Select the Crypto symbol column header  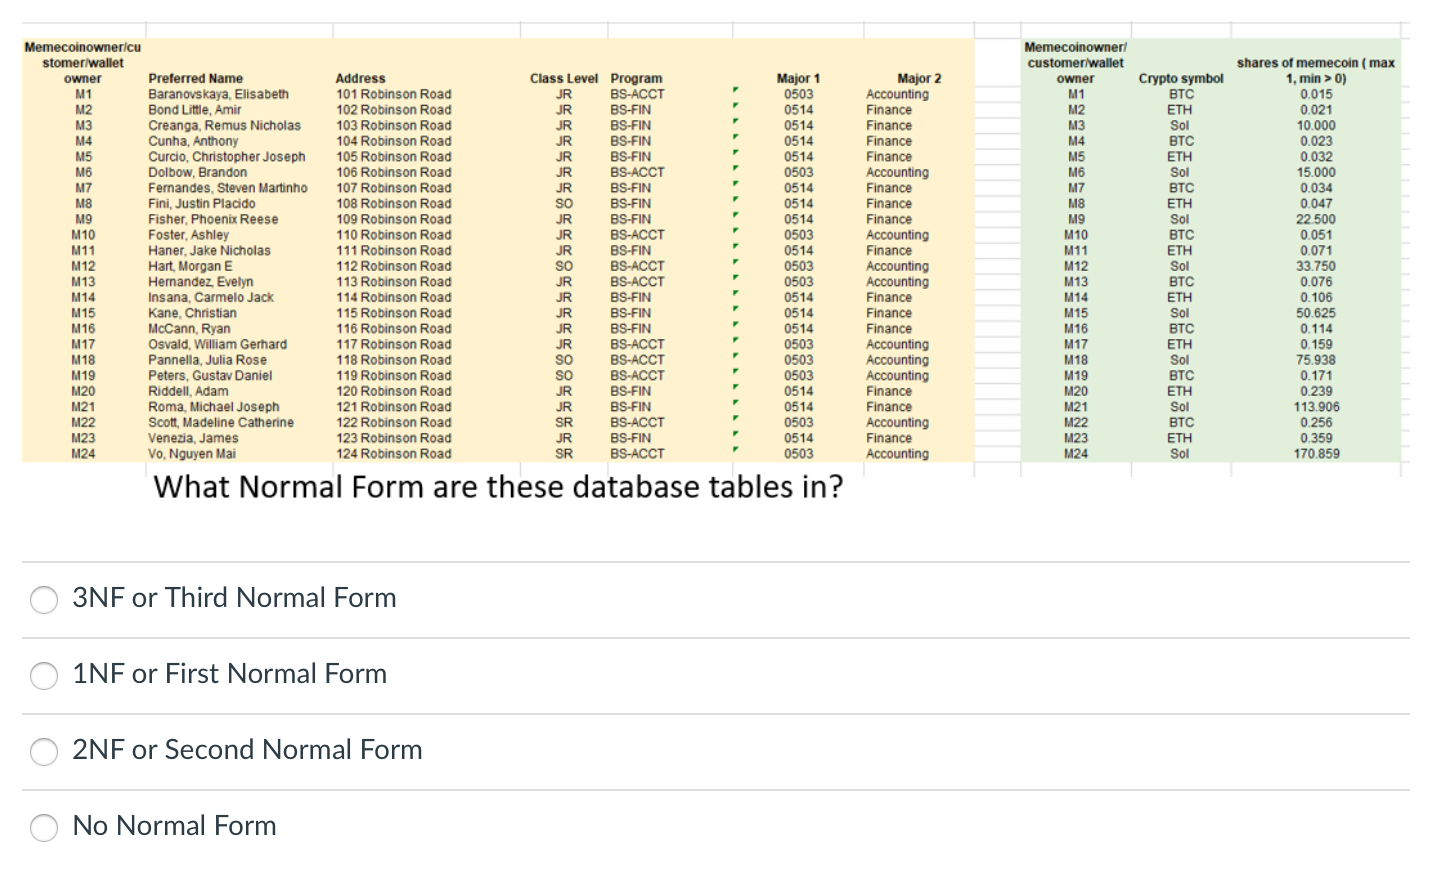[1180, 78]
